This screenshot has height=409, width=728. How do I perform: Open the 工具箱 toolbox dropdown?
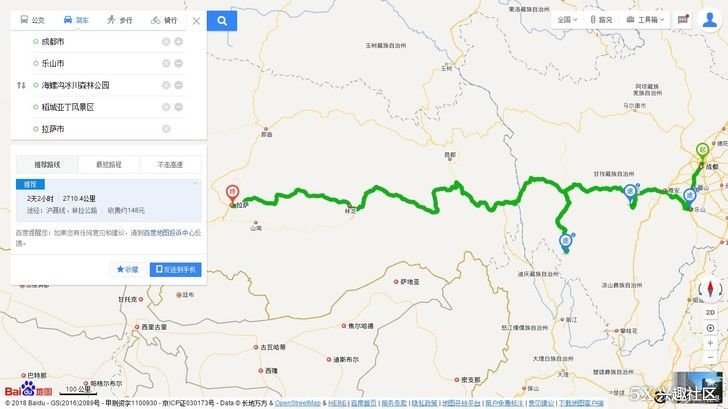(645, 19)
